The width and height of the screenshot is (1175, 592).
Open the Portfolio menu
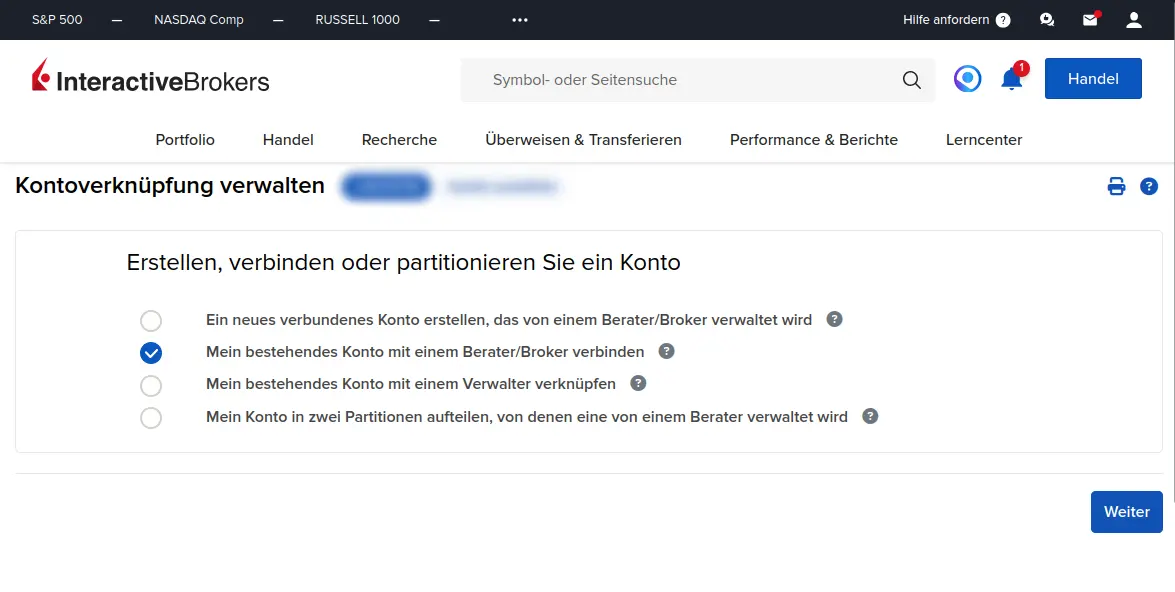185,140
